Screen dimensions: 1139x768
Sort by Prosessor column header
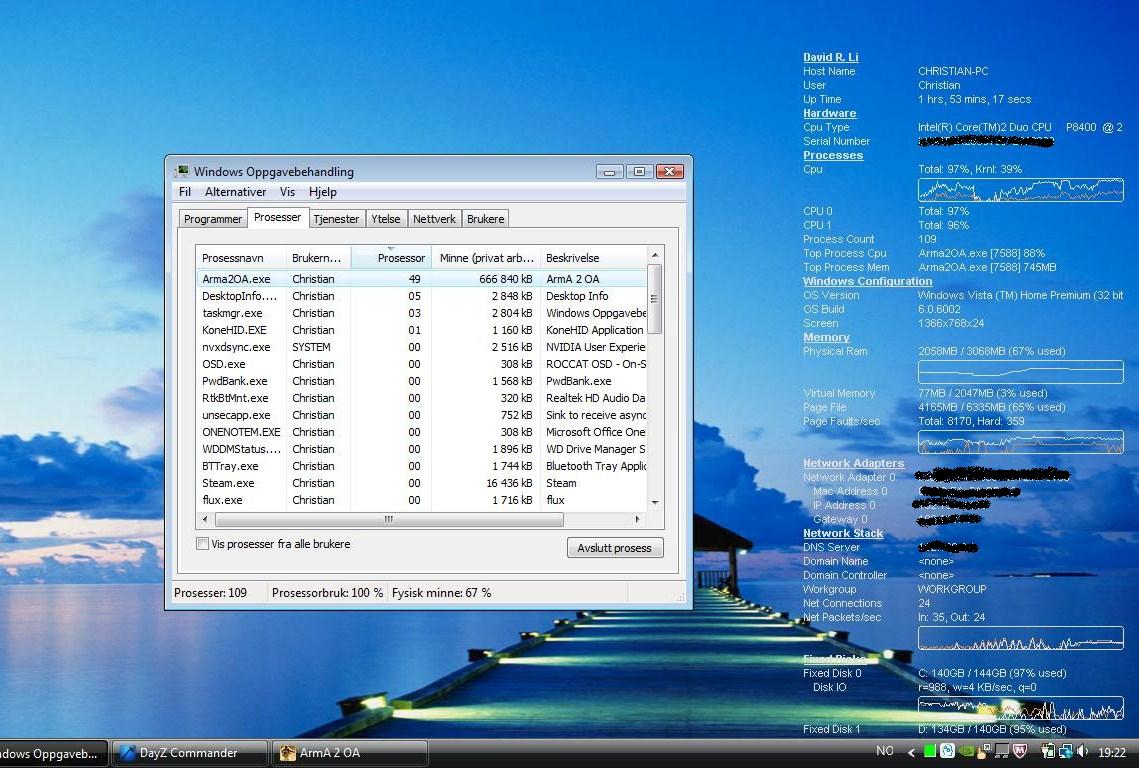click(x=392, y=258)
